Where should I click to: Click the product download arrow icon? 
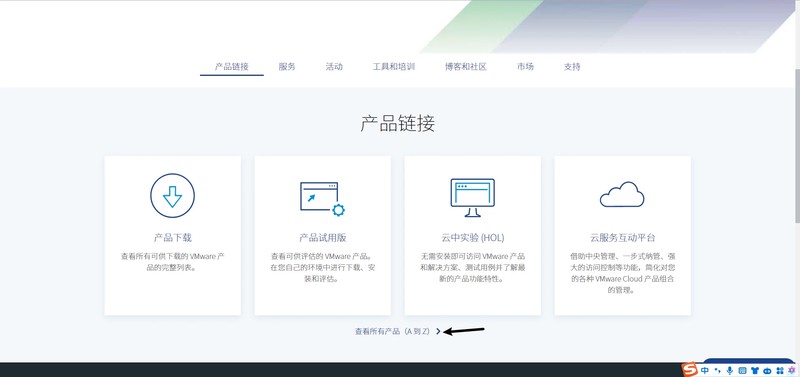coord(172,196)
